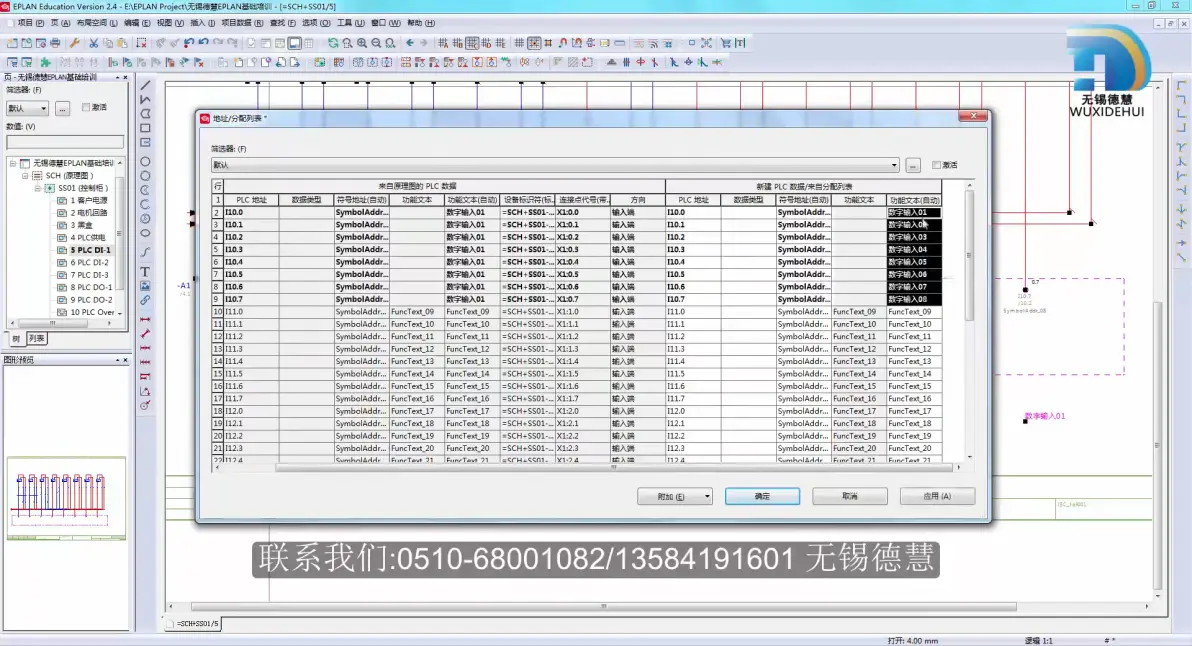
Task: Click the 数值 (V) input field
Action: point(65,142)
